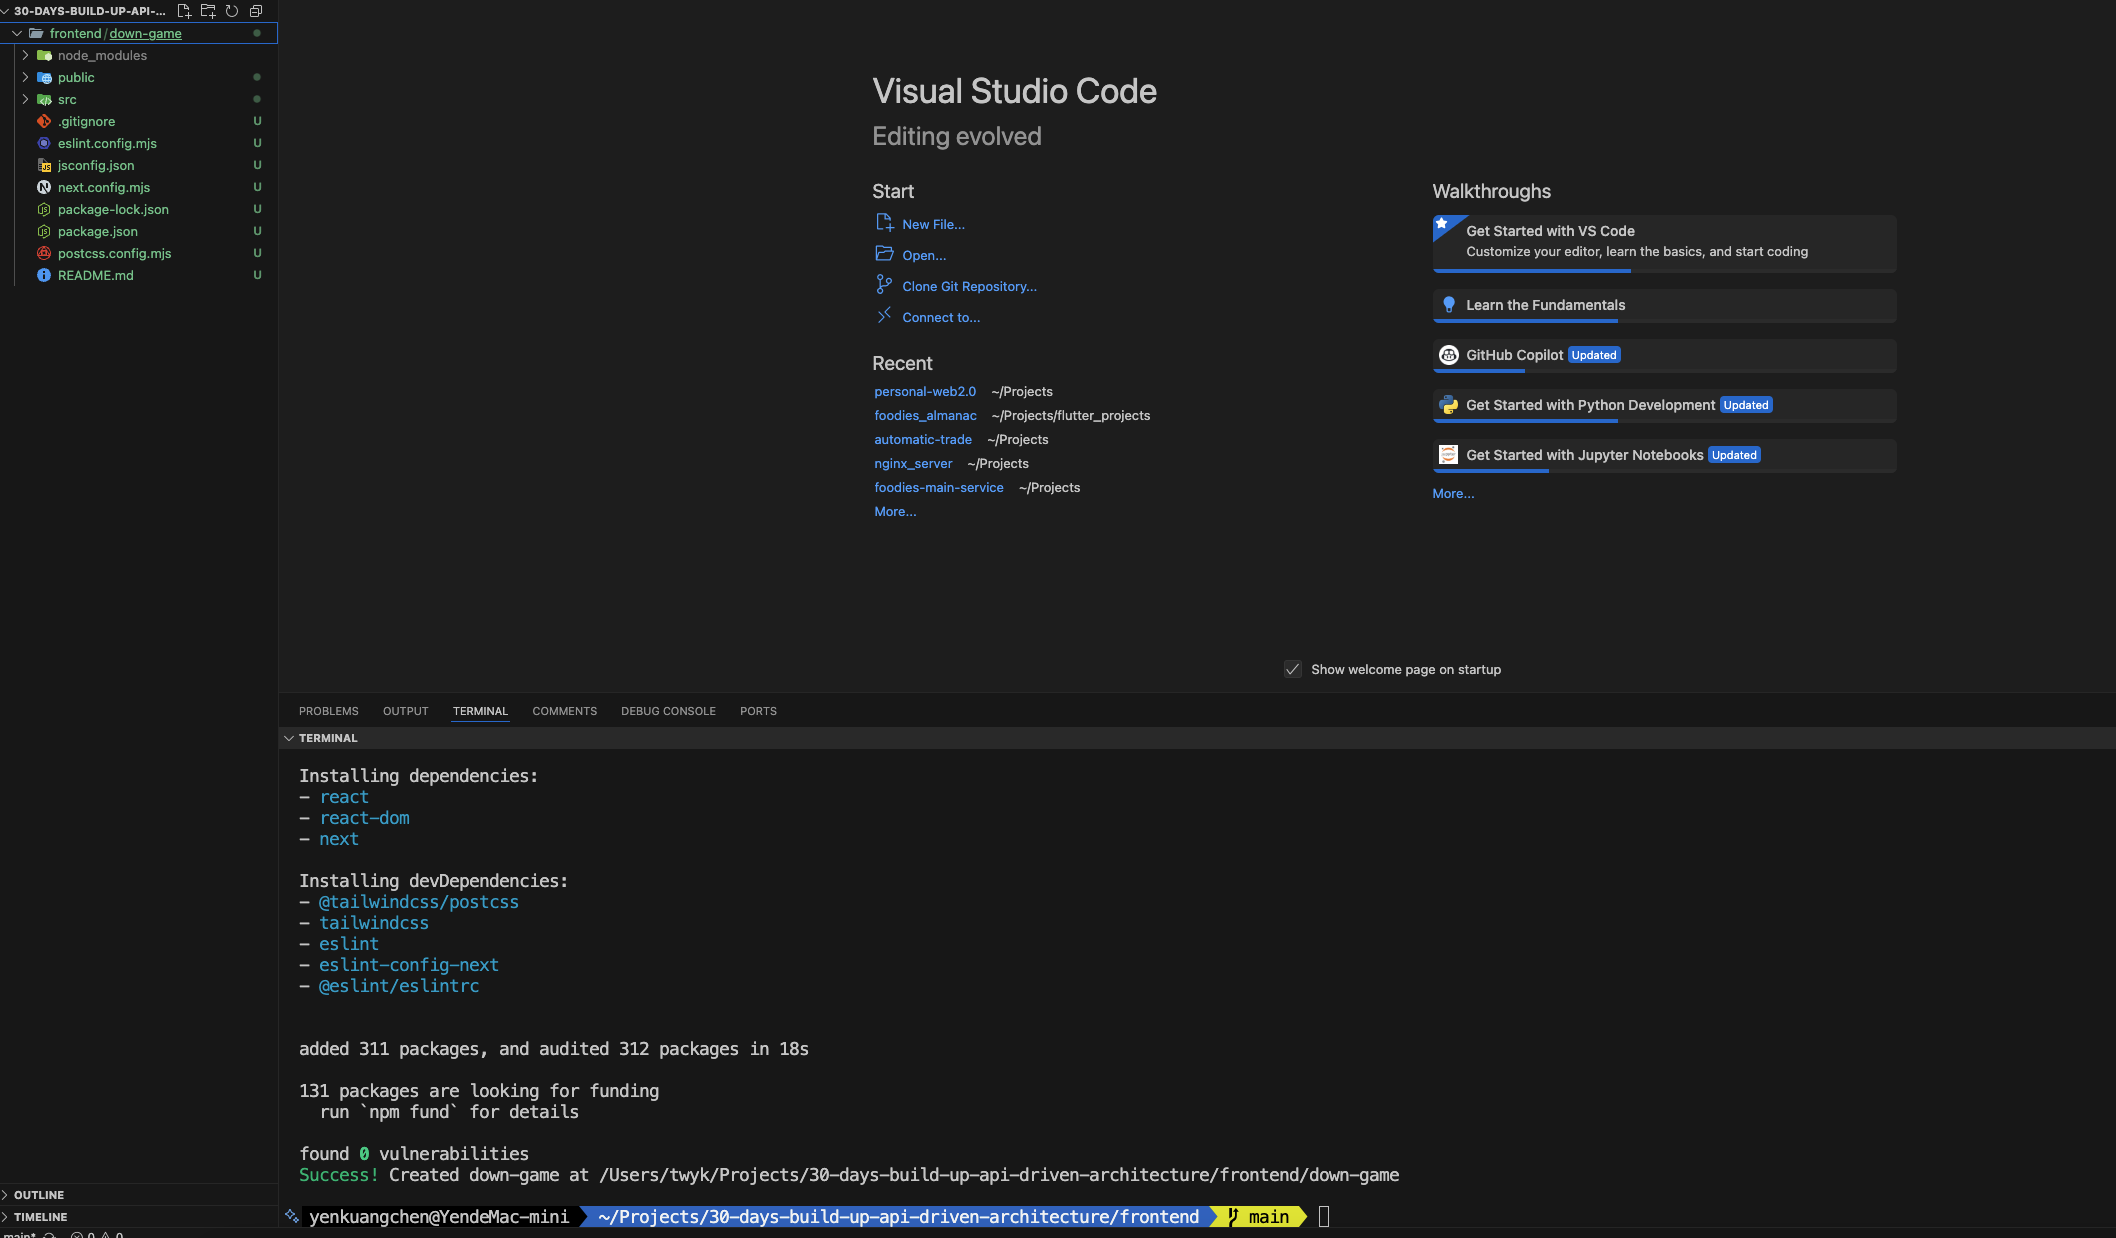Collapse all folders in explorer
This screenshot has height=1238, width=2116.
click(x=256, y=11)
